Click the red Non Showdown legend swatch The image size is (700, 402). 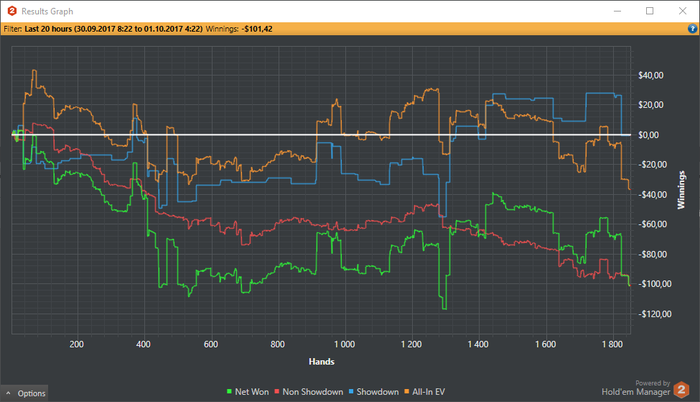pyautogui.click(x=277, y=392)
